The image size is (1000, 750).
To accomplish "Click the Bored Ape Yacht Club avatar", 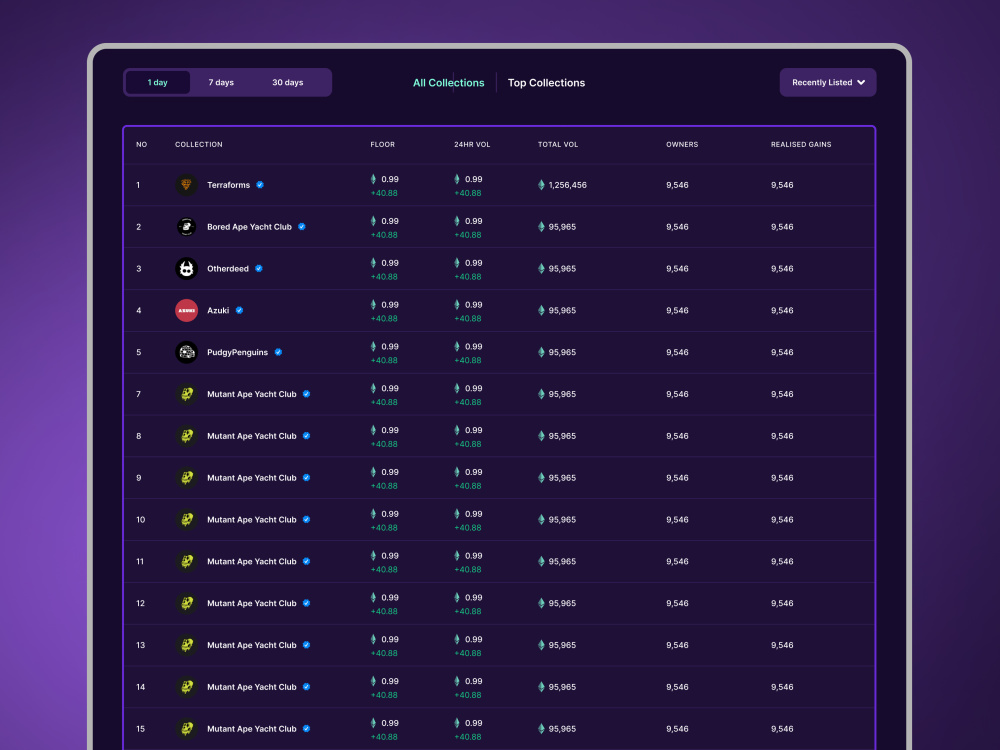I will click(186, 226).
